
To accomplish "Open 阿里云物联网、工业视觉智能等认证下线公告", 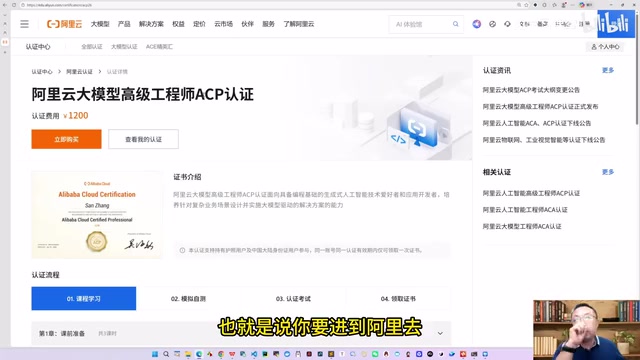I will click(544, 140).
